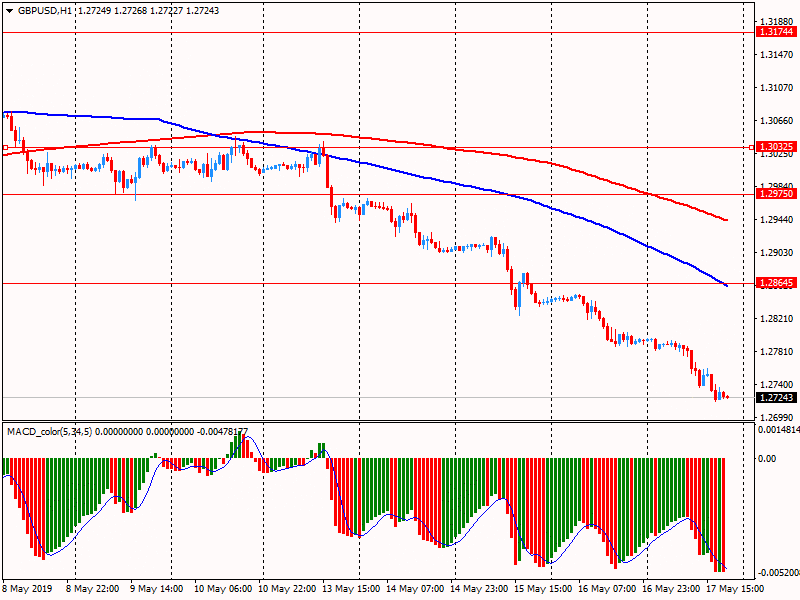Viewport: 800px width, 600px height.
Task: Click the last candlestick at current price
Action: coord(727,397)
